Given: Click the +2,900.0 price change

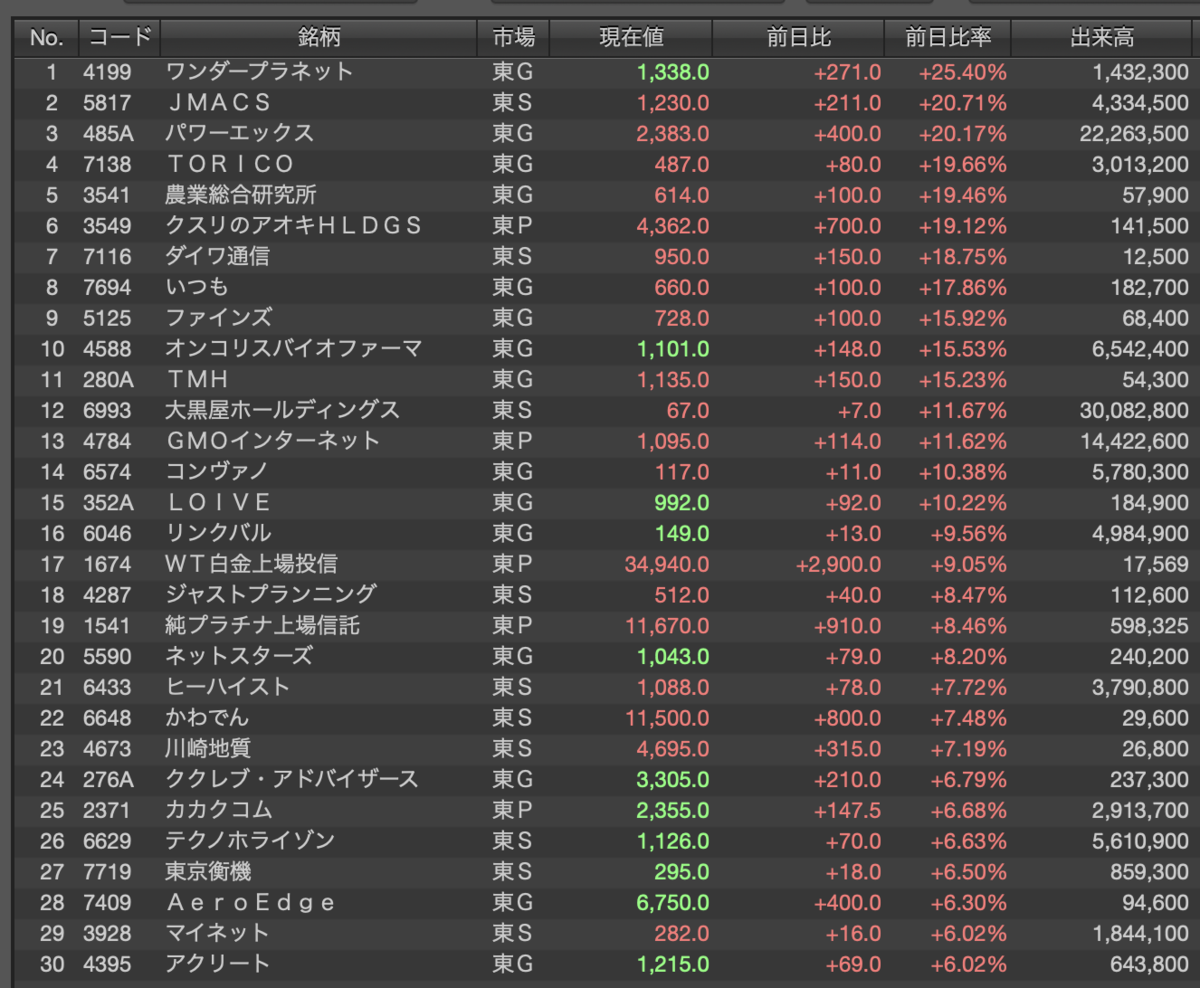Looking at the screenshot, I should click(x=839, y=564).
